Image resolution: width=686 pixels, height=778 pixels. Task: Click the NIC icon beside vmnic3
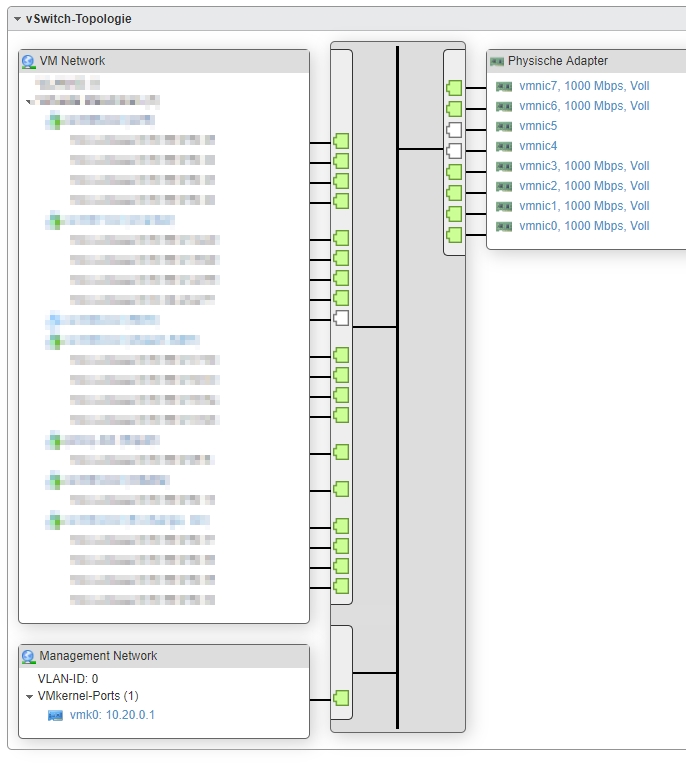tap(504, 167)
